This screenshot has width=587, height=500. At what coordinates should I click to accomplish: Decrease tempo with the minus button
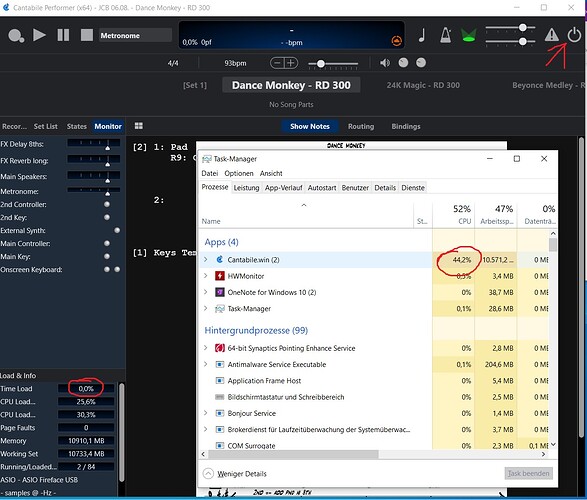[277, 63]
